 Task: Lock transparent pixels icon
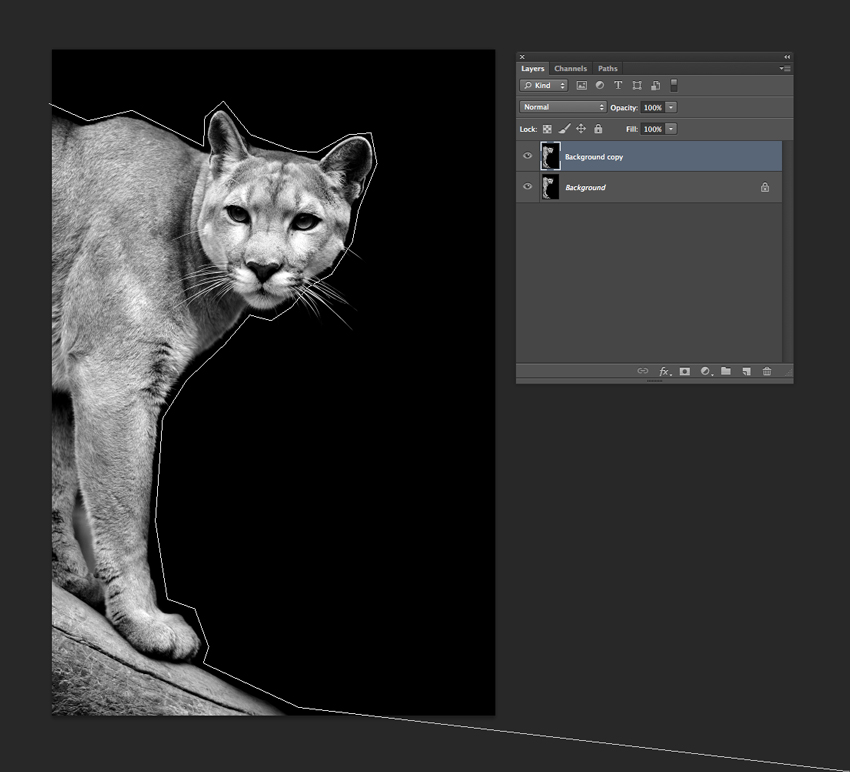click(547, 129)
